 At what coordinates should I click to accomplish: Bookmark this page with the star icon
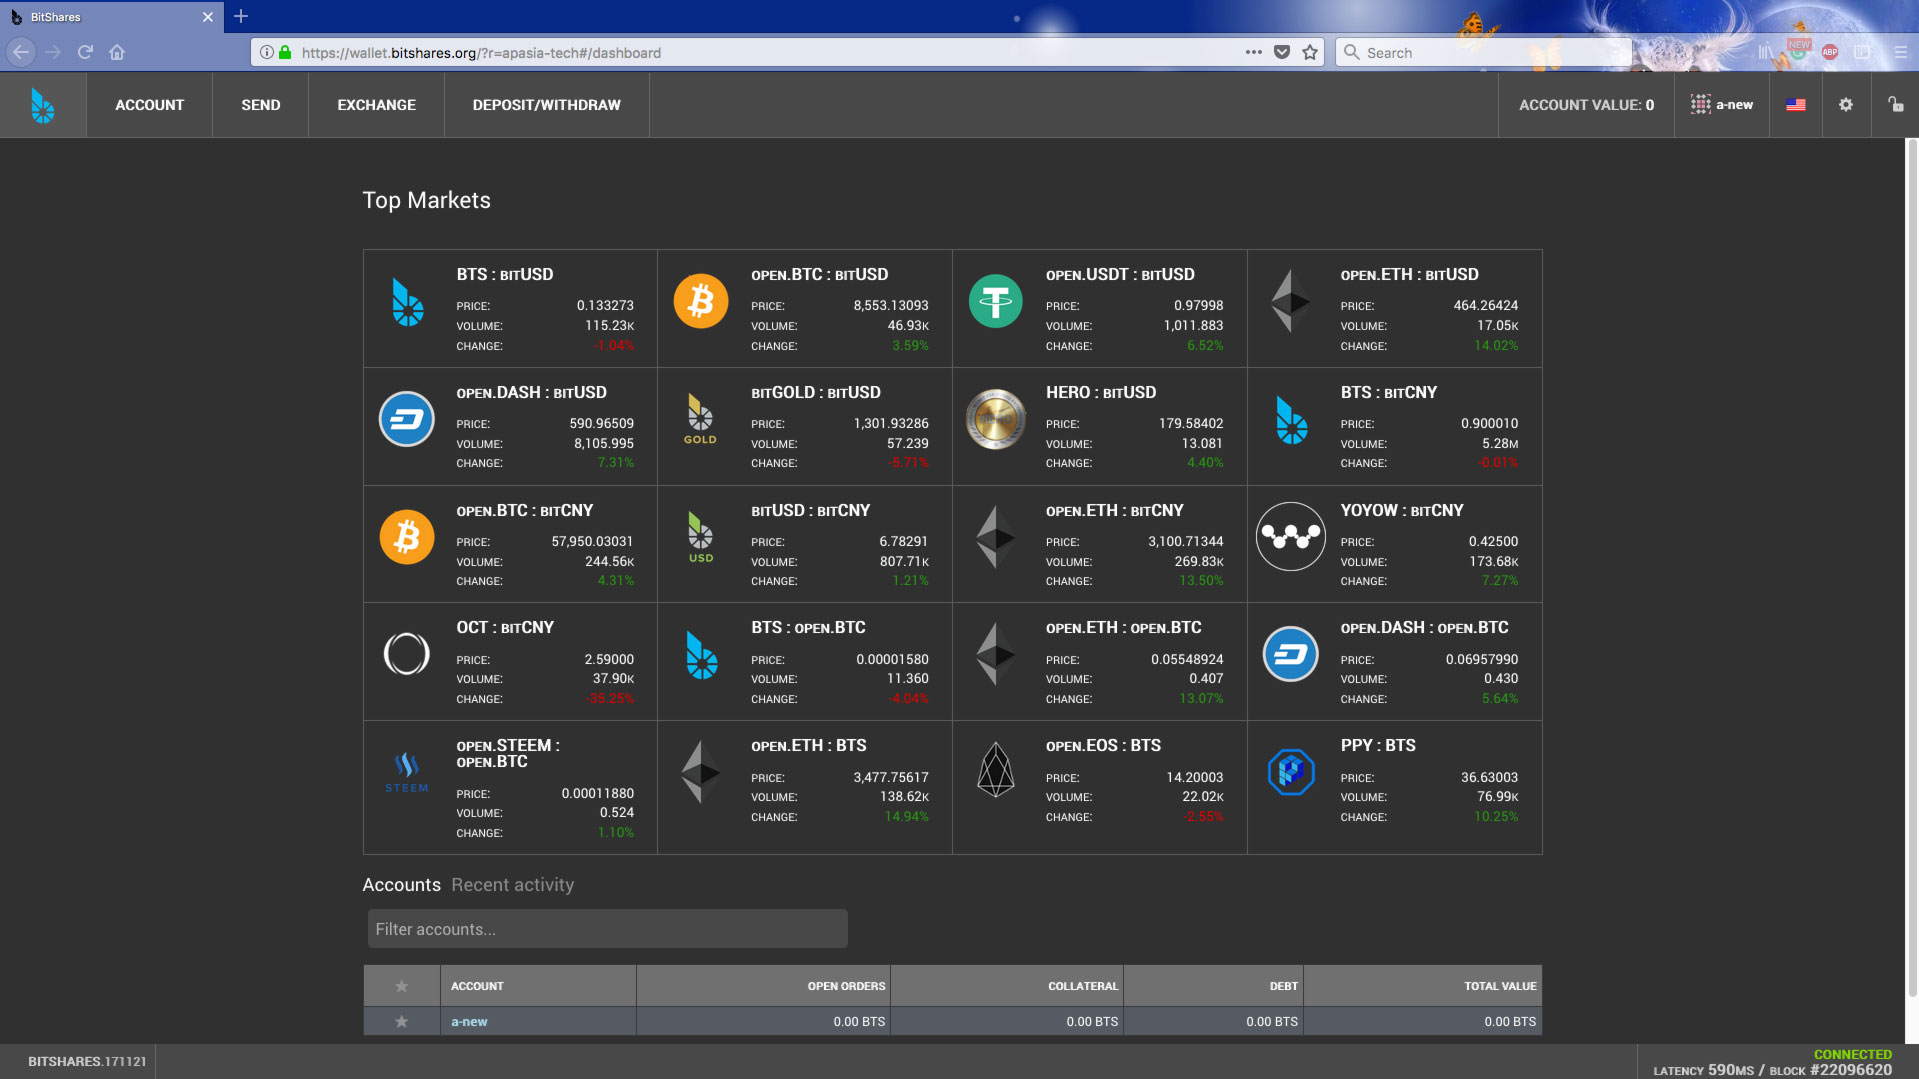click(1310, 52)
